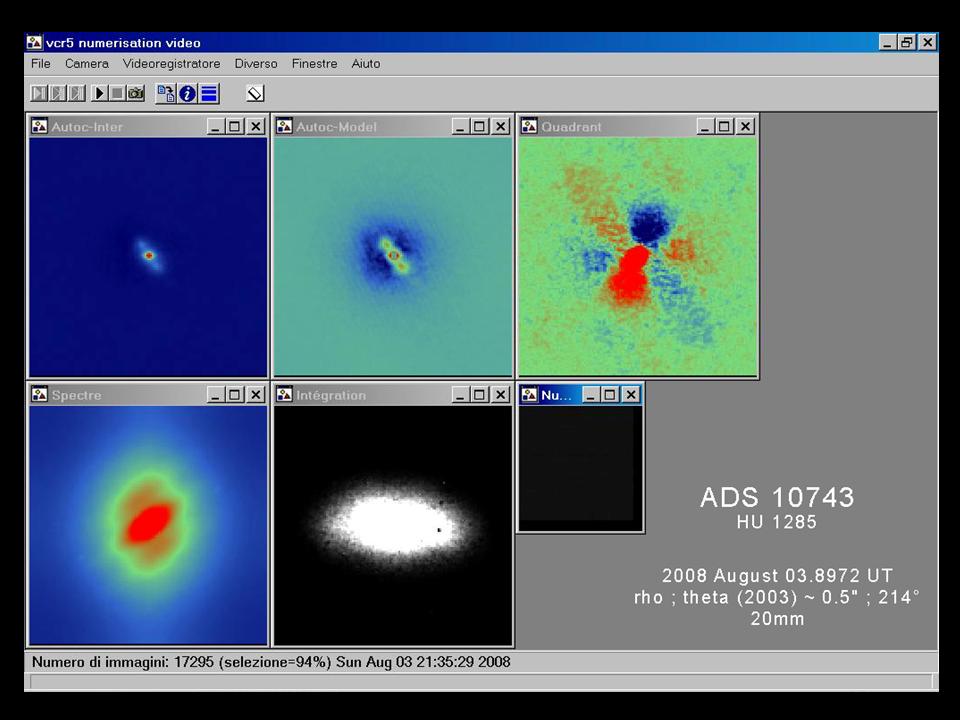Maximize the Autoc-Model sub-window
Image resolution: width=960 pixels, height=720 pixels.
pyautogui.click(x=479, y=126)
